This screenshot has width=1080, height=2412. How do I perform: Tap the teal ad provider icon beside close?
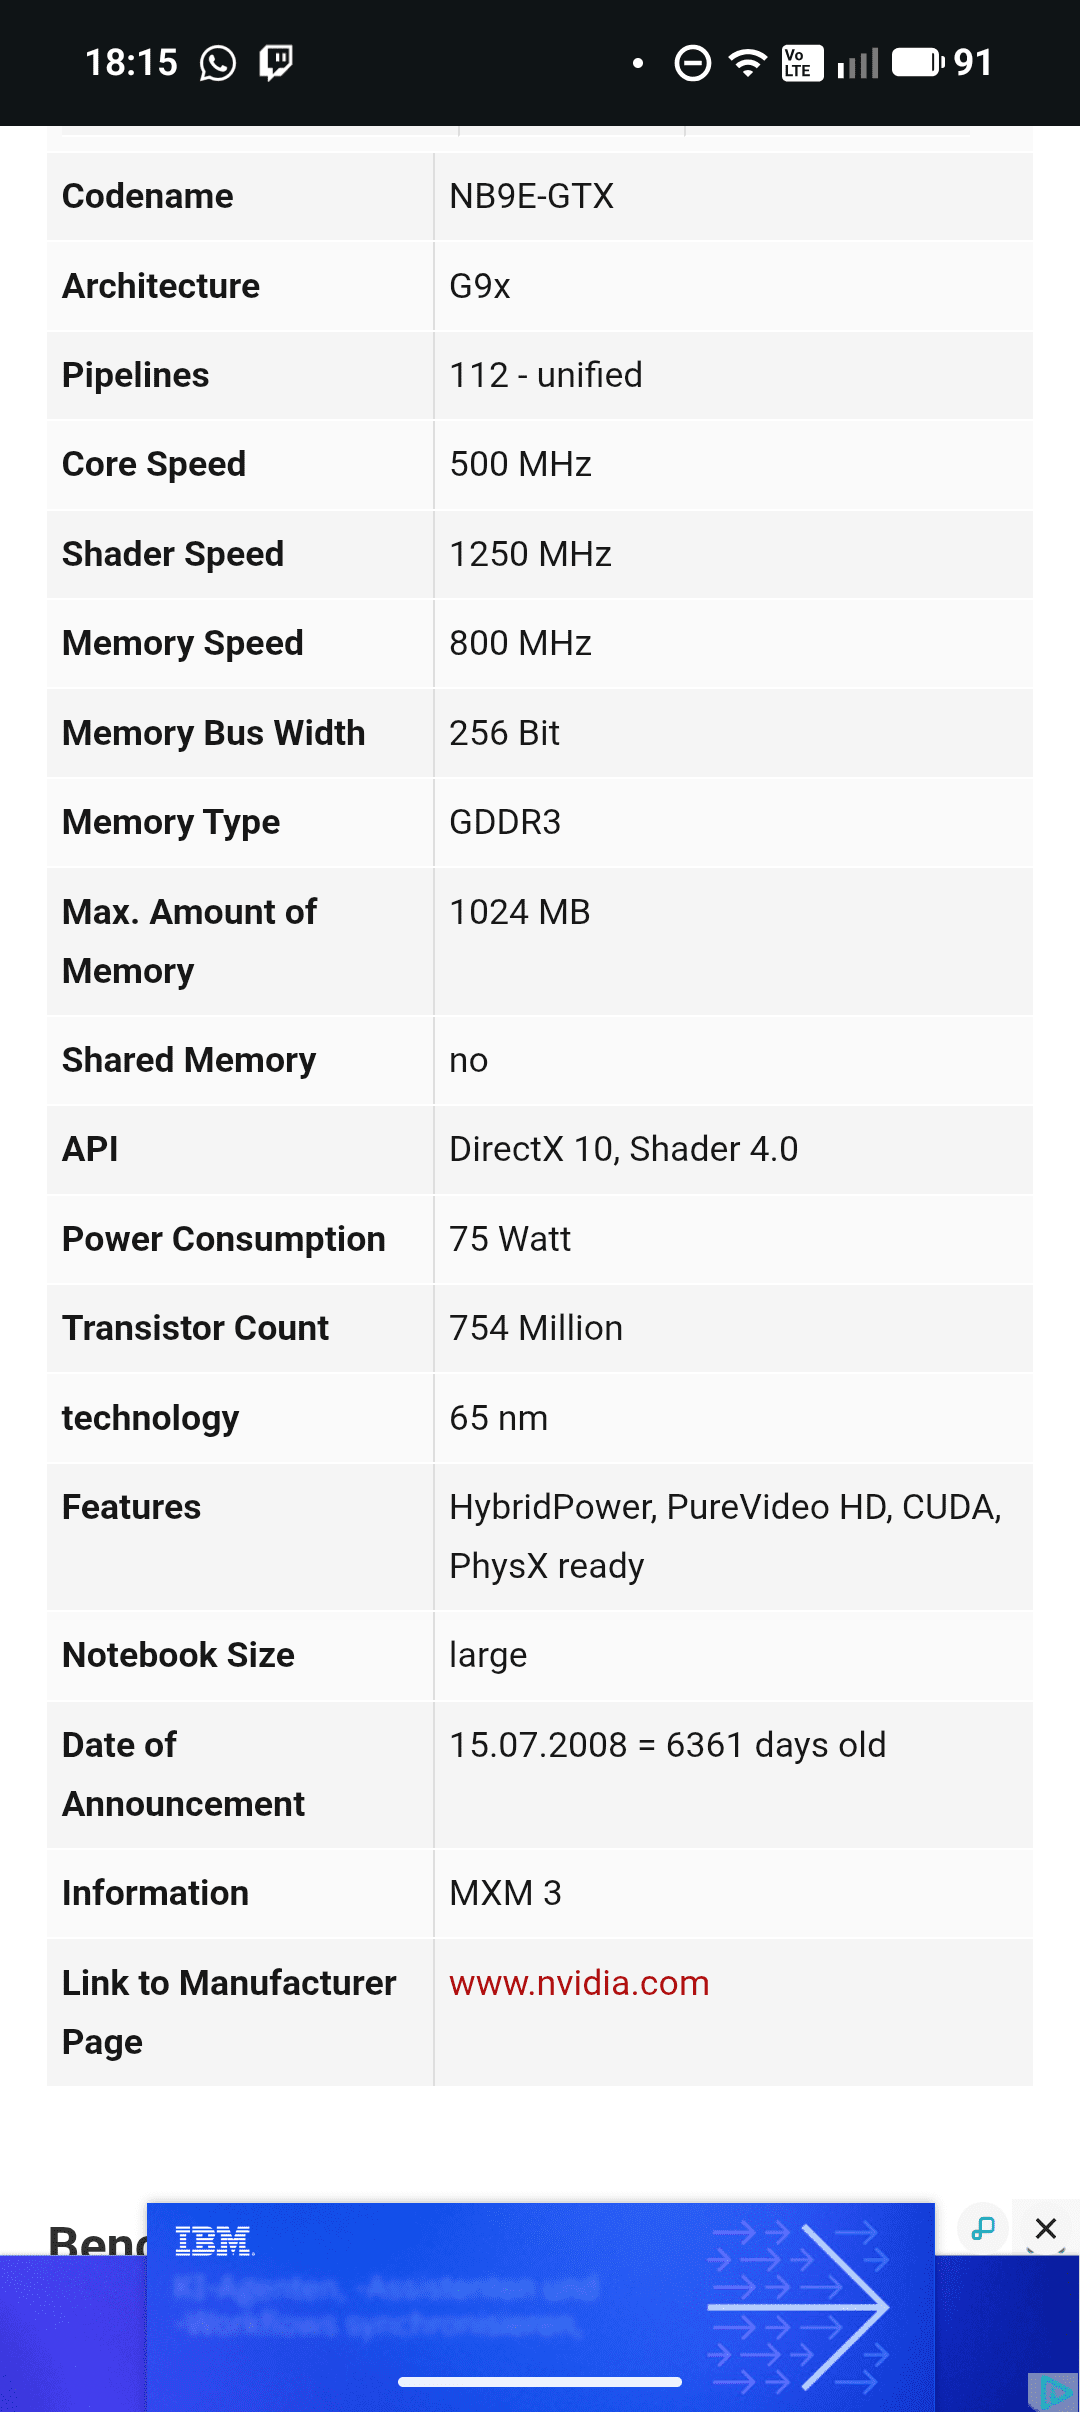983,2228
